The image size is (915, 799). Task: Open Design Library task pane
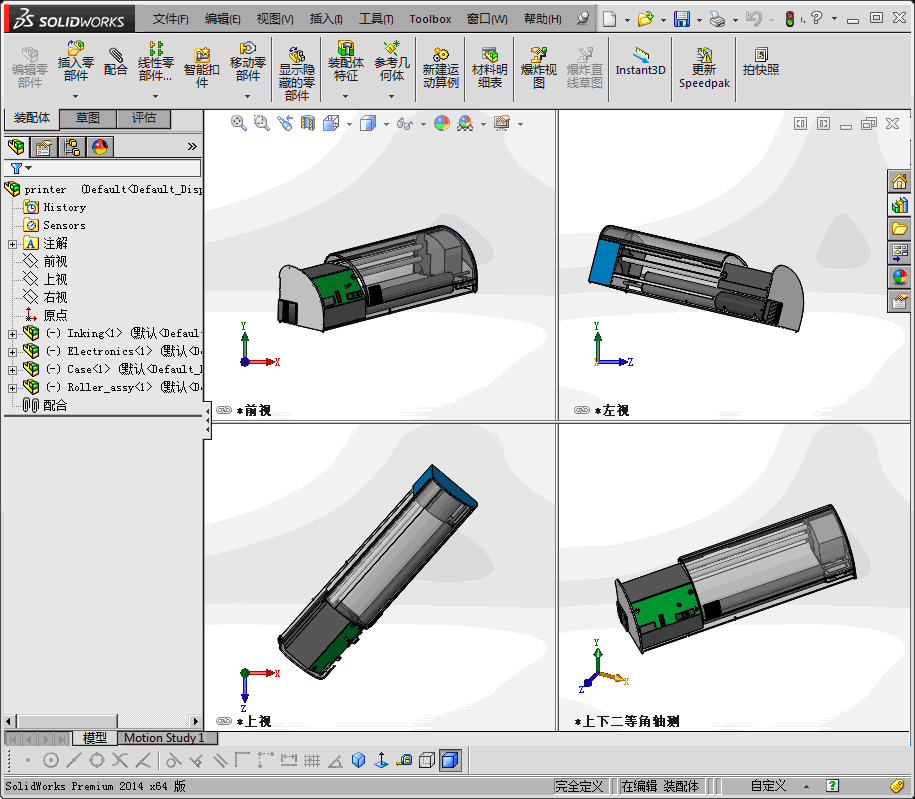[x=899, y=205]
